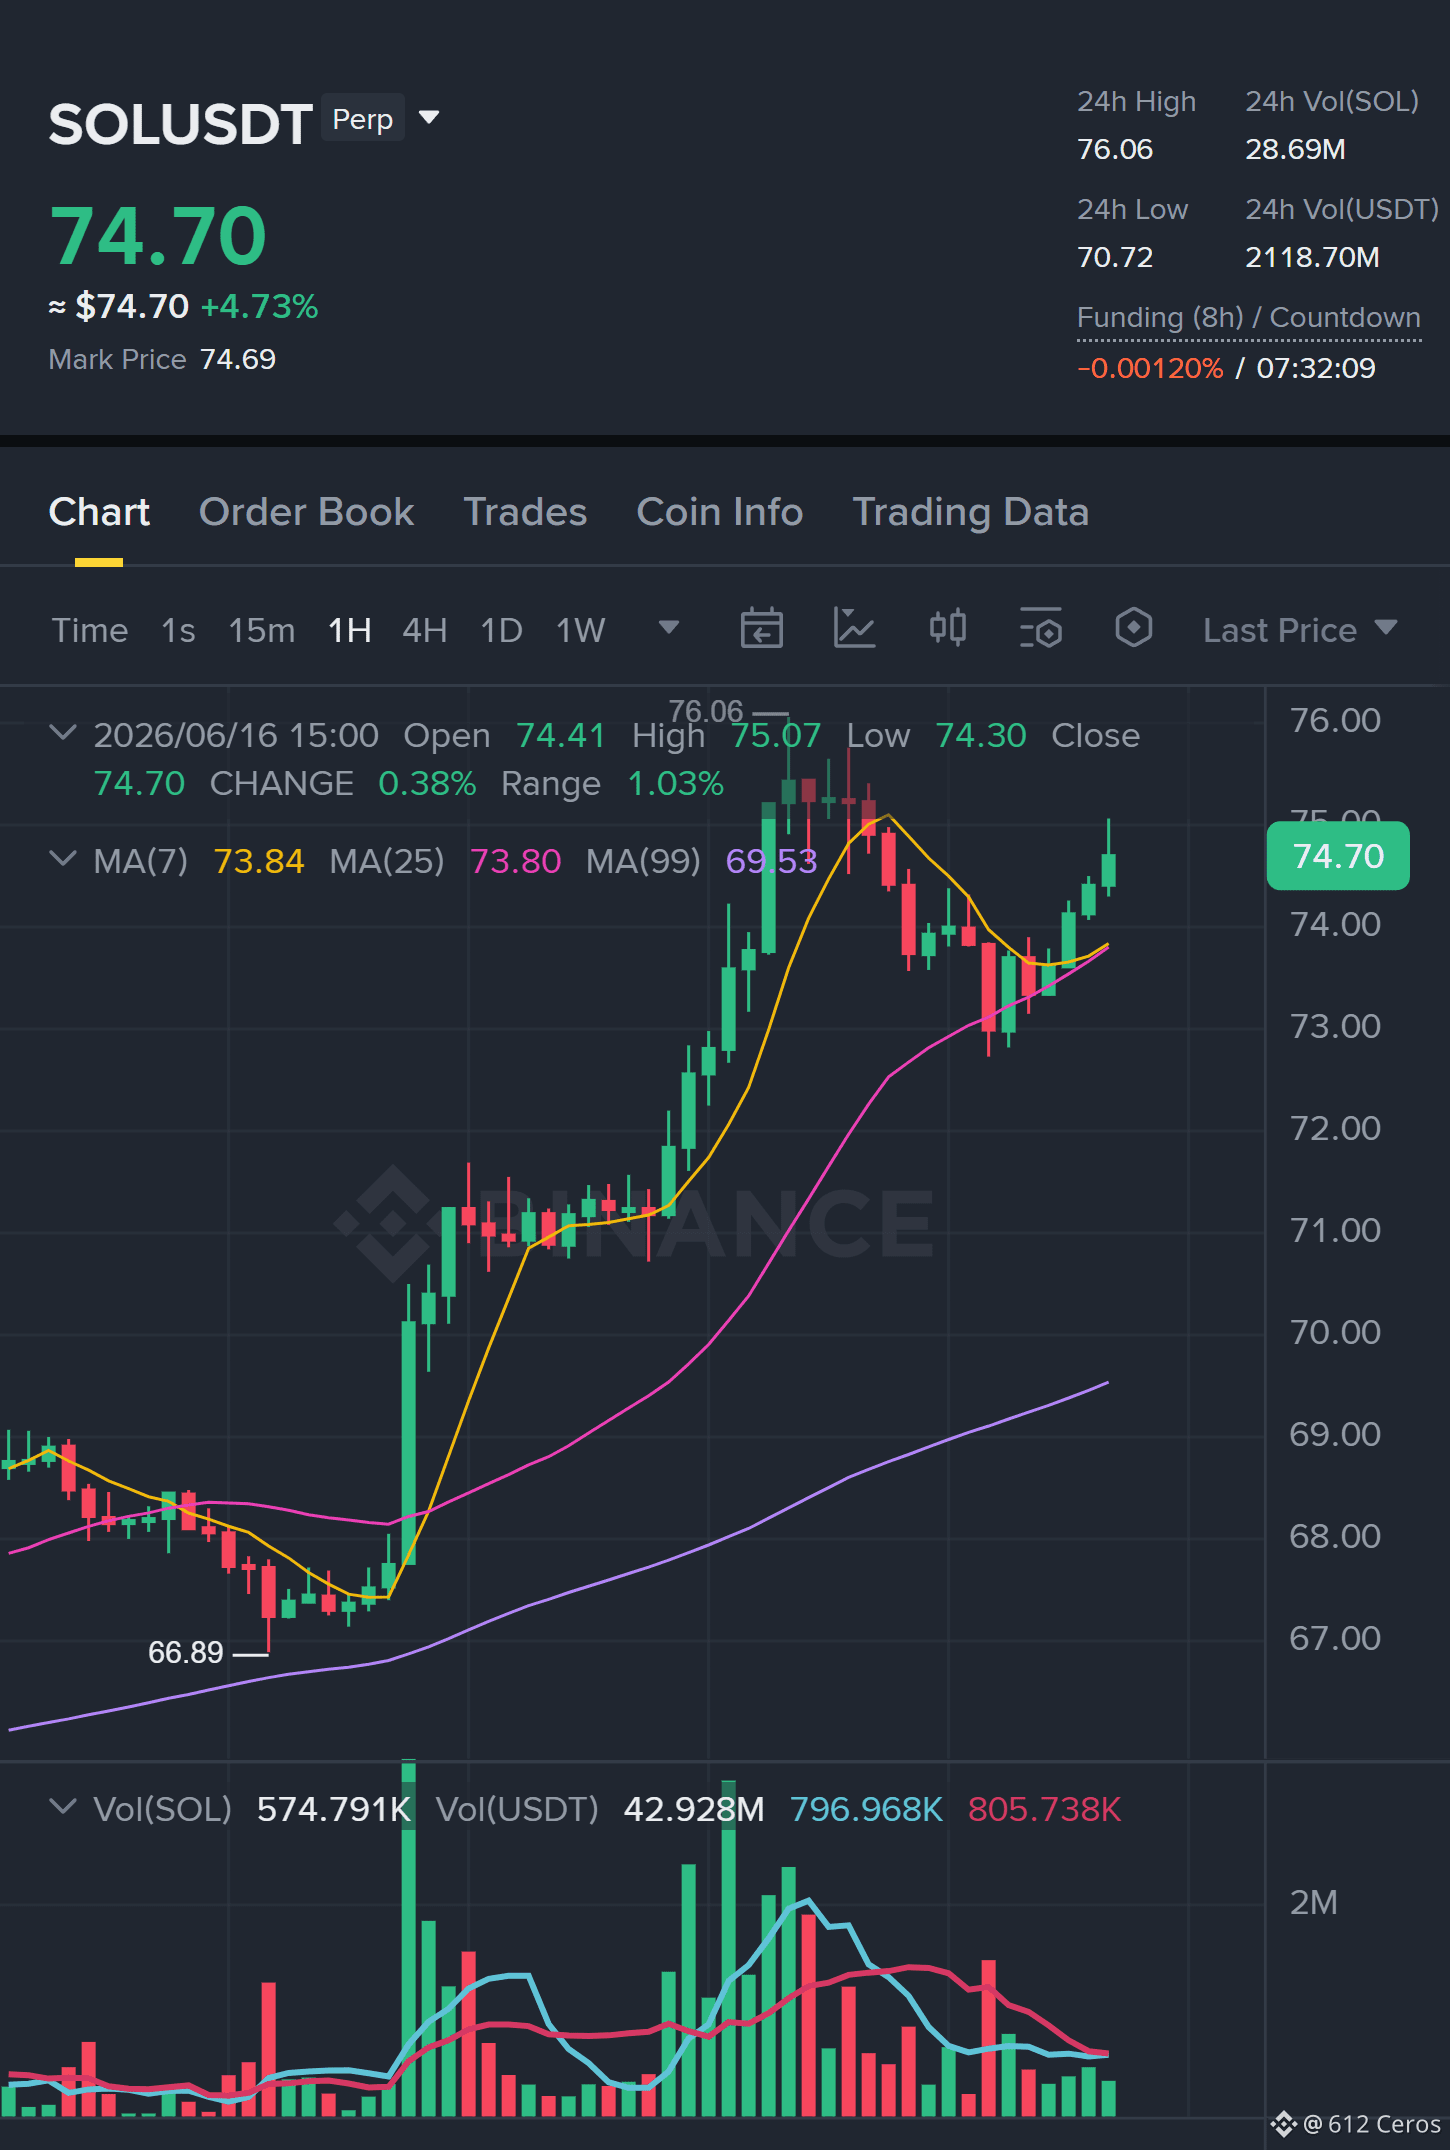Collapse the OHLC candle info row
The image size is (1450, 2150).
pyautogui.click(x=62, y=733)
